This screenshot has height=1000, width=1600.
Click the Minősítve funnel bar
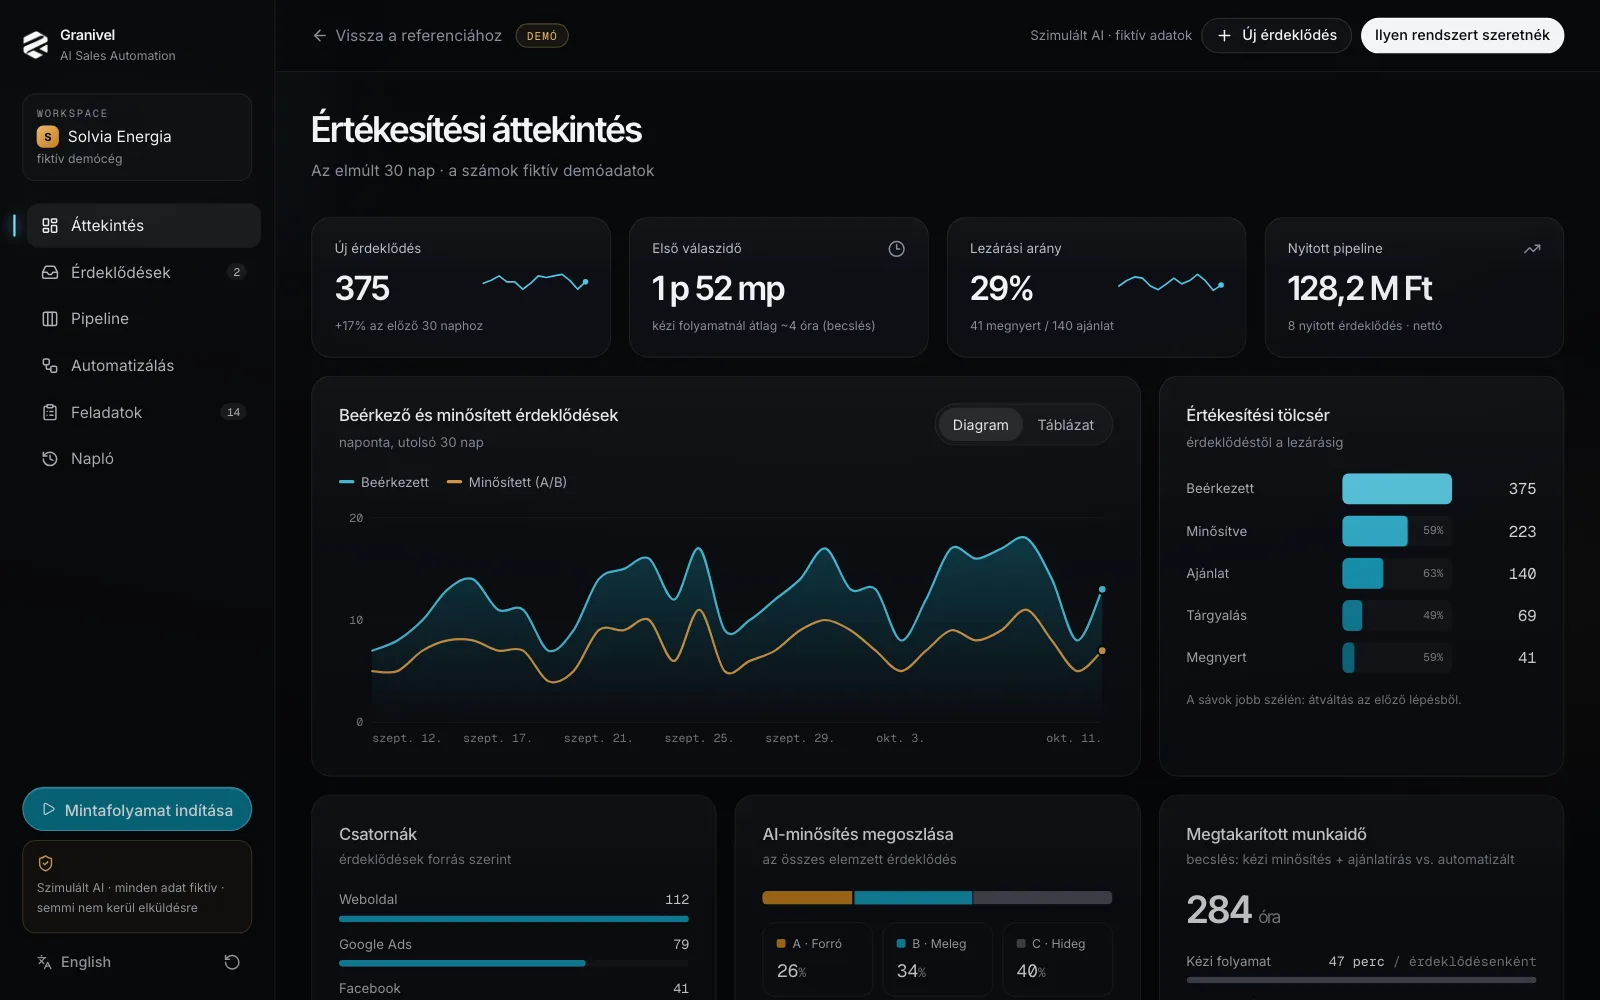[x=1375, y=531]
